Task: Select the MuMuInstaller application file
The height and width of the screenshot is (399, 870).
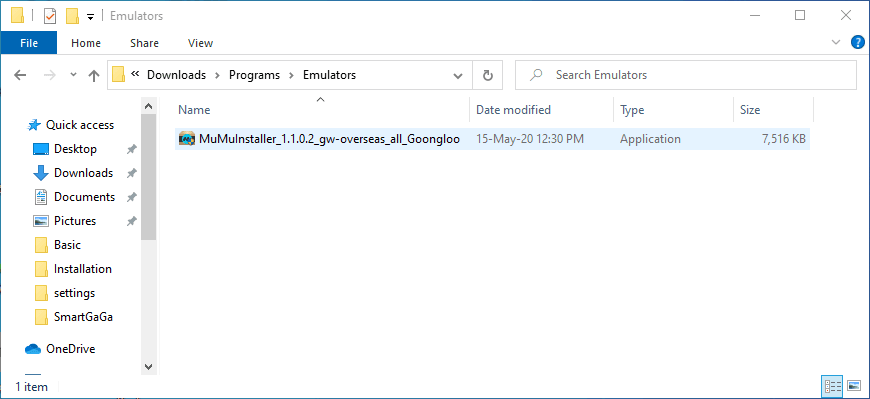Action: tap(492, 139)
